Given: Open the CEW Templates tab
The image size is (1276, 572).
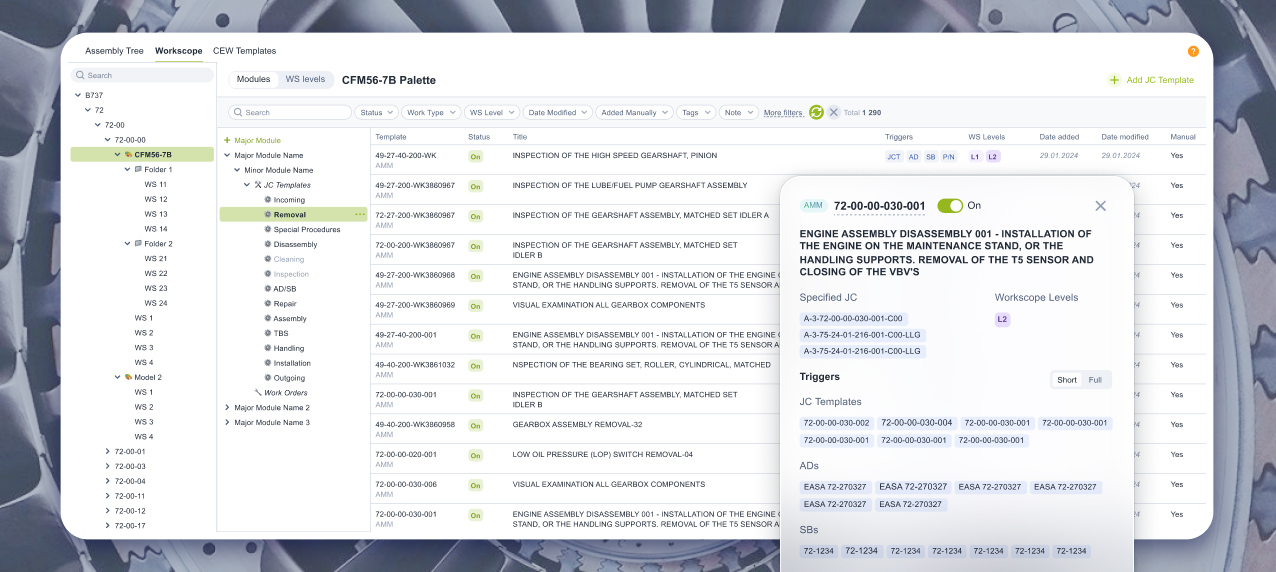Looking at the screenshot, I should tap(244, 51).
